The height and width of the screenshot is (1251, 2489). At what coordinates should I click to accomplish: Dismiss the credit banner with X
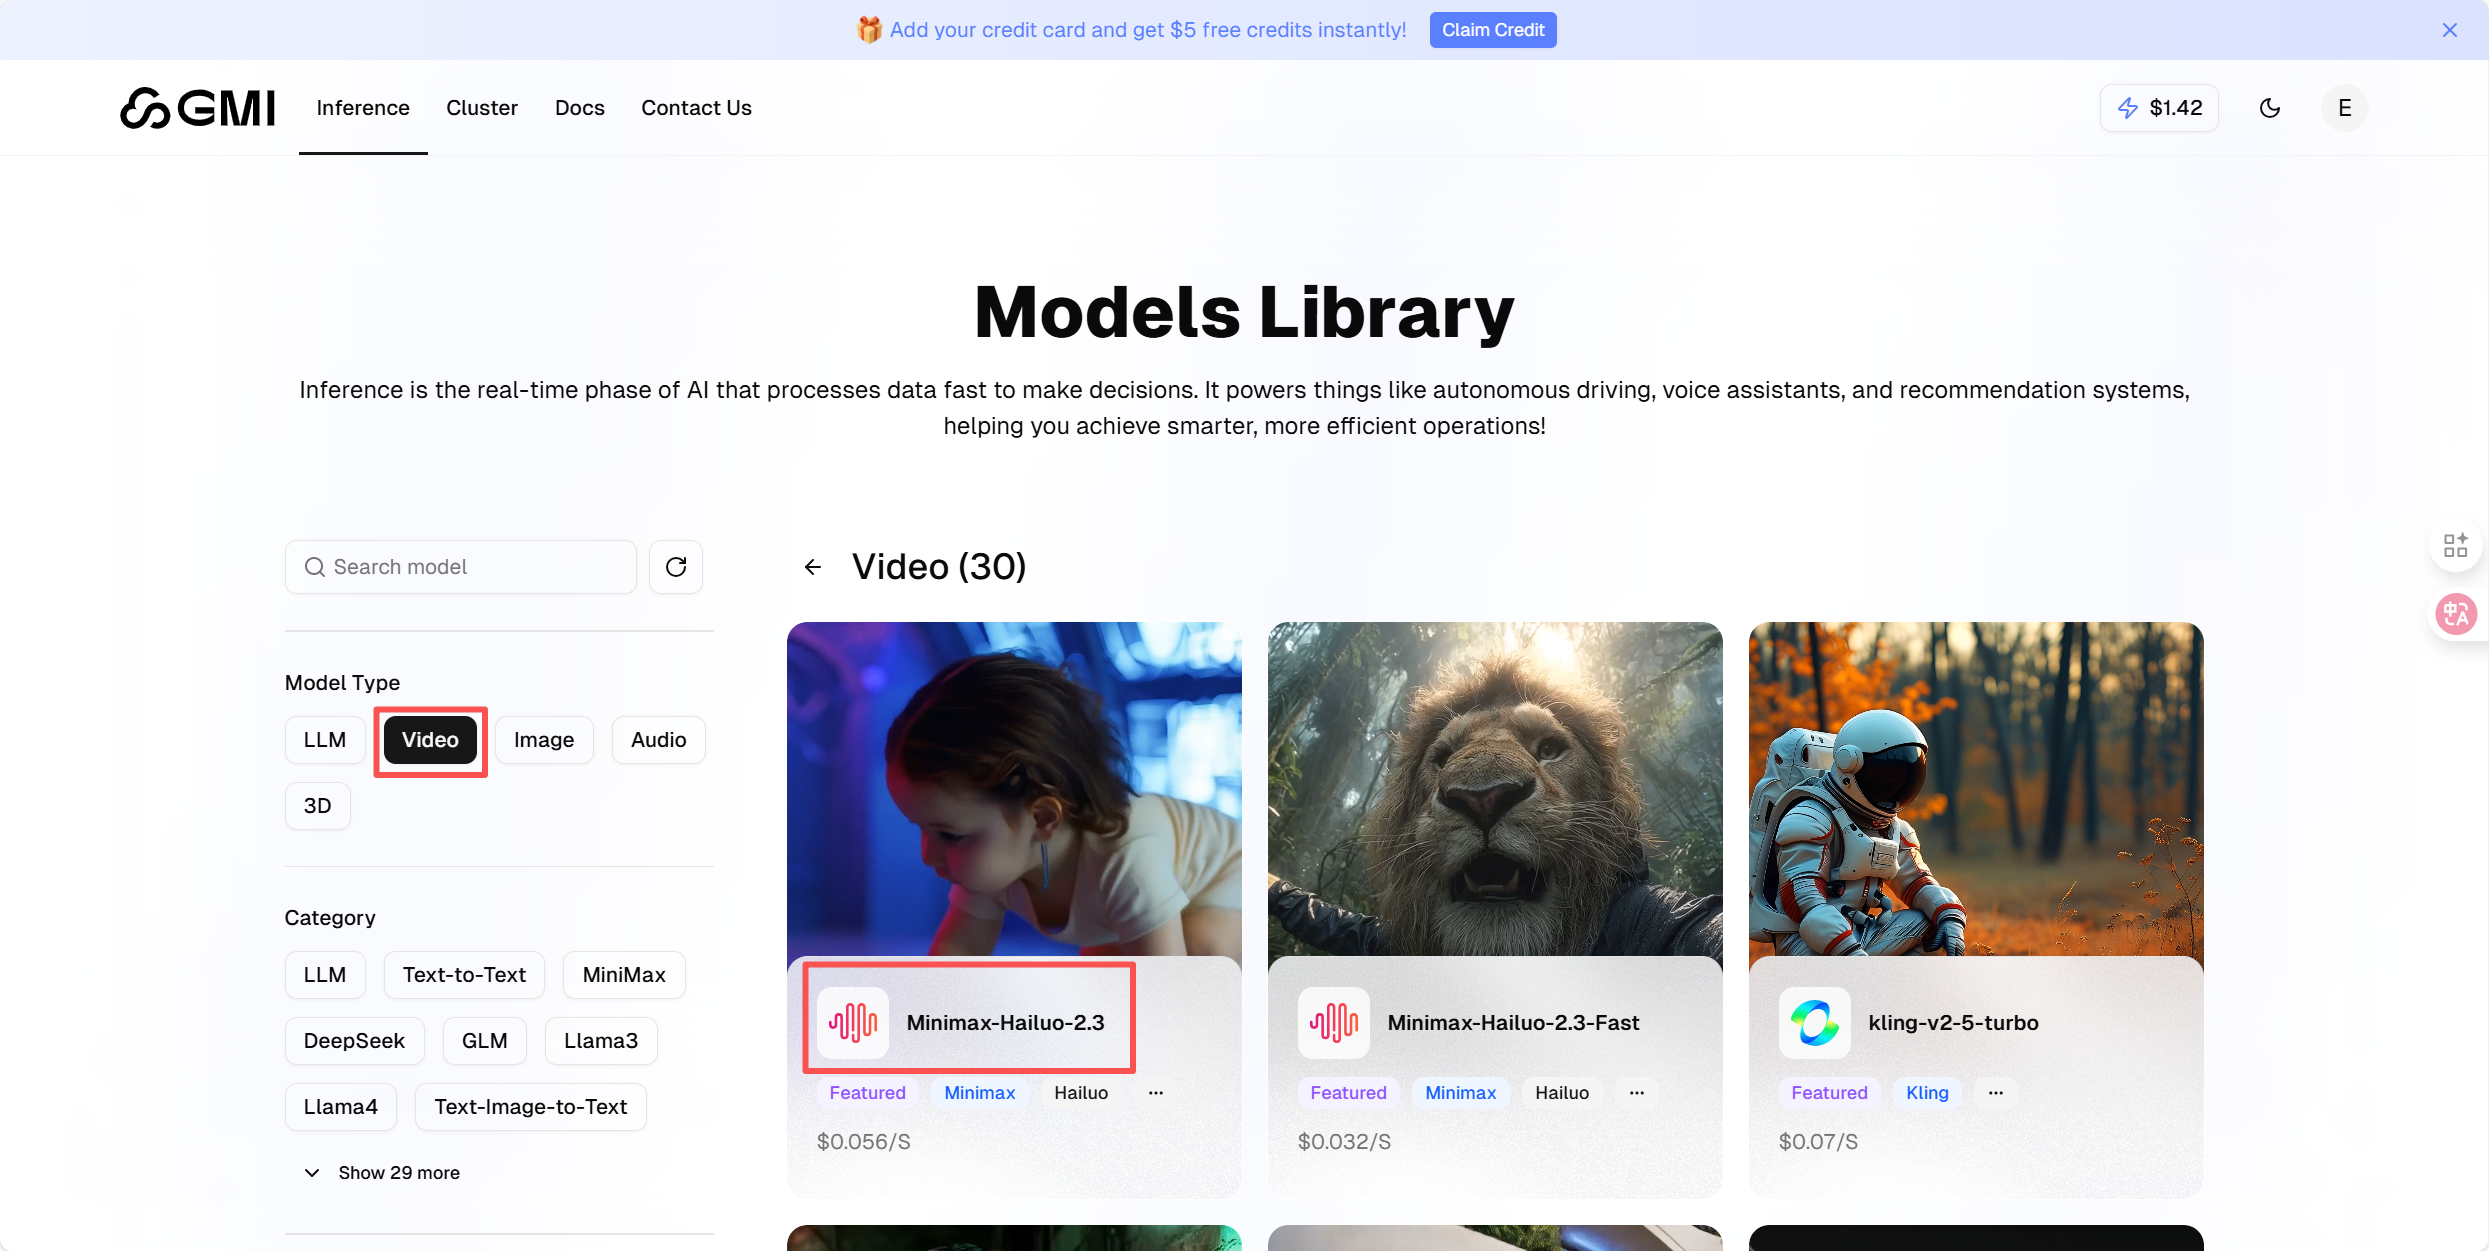click(x=2449, y=30)
